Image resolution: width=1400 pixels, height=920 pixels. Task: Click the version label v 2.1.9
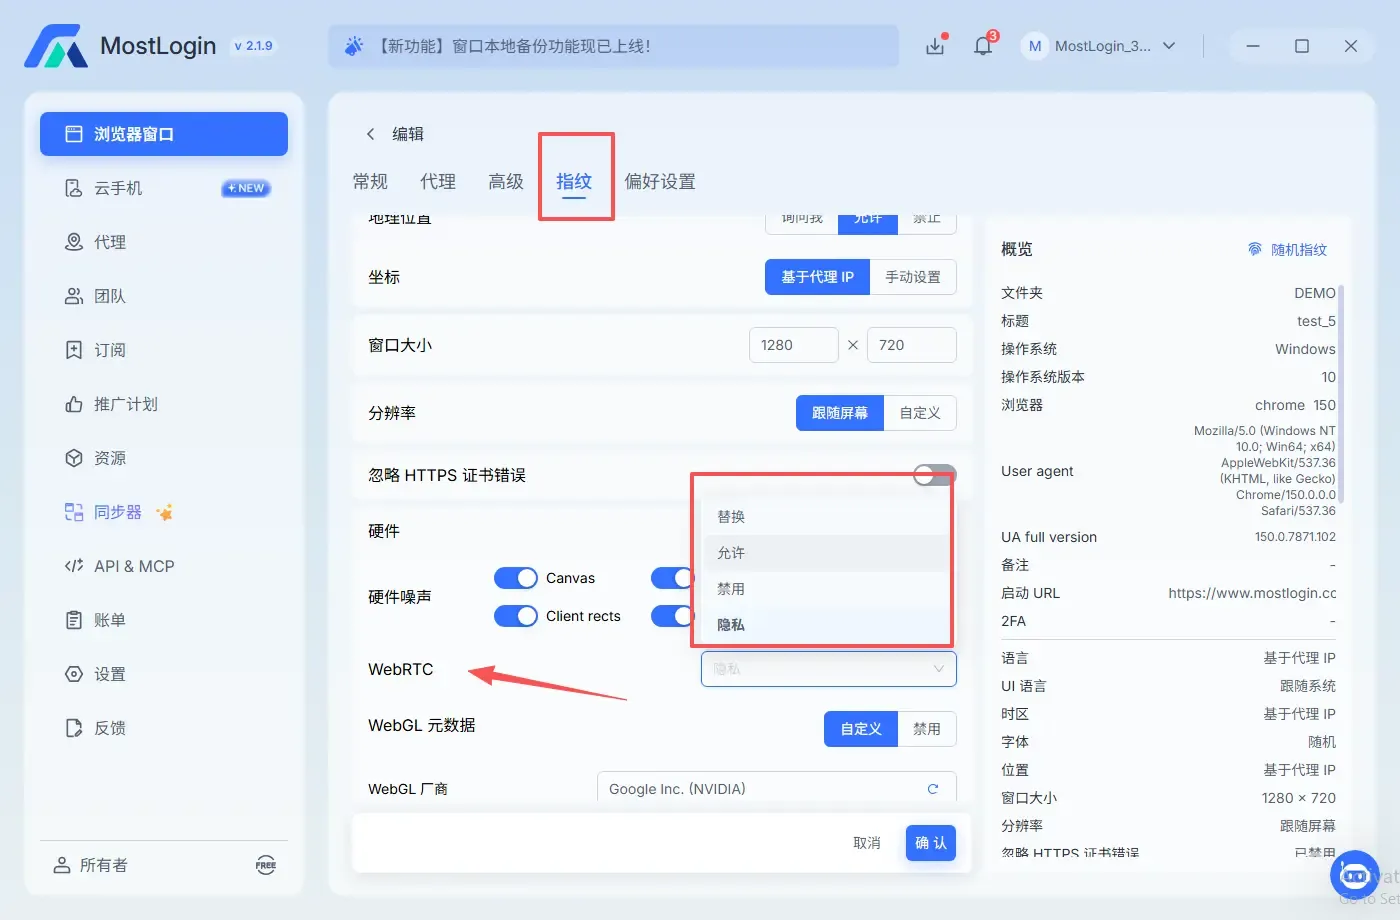click(x=253, y=46)
